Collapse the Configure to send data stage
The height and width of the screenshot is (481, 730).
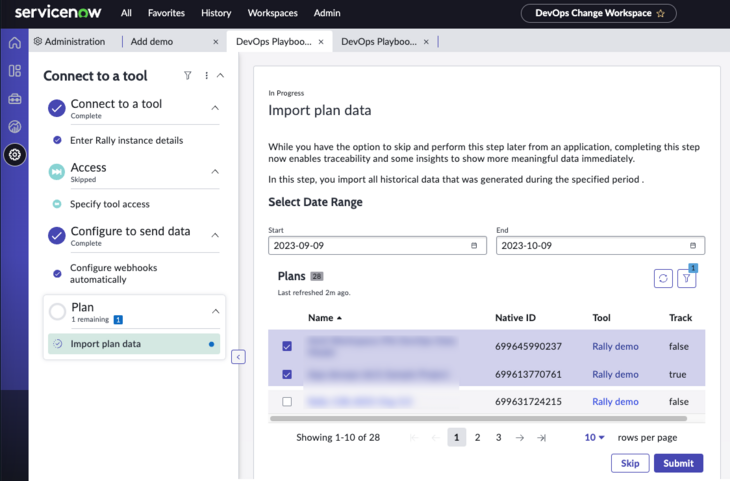(215, 235)
